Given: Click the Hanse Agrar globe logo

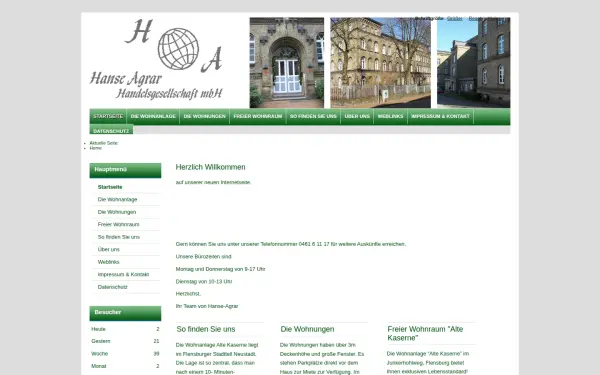Looking at the screenshot, I should pyautogui.click(x=178, y=49).
